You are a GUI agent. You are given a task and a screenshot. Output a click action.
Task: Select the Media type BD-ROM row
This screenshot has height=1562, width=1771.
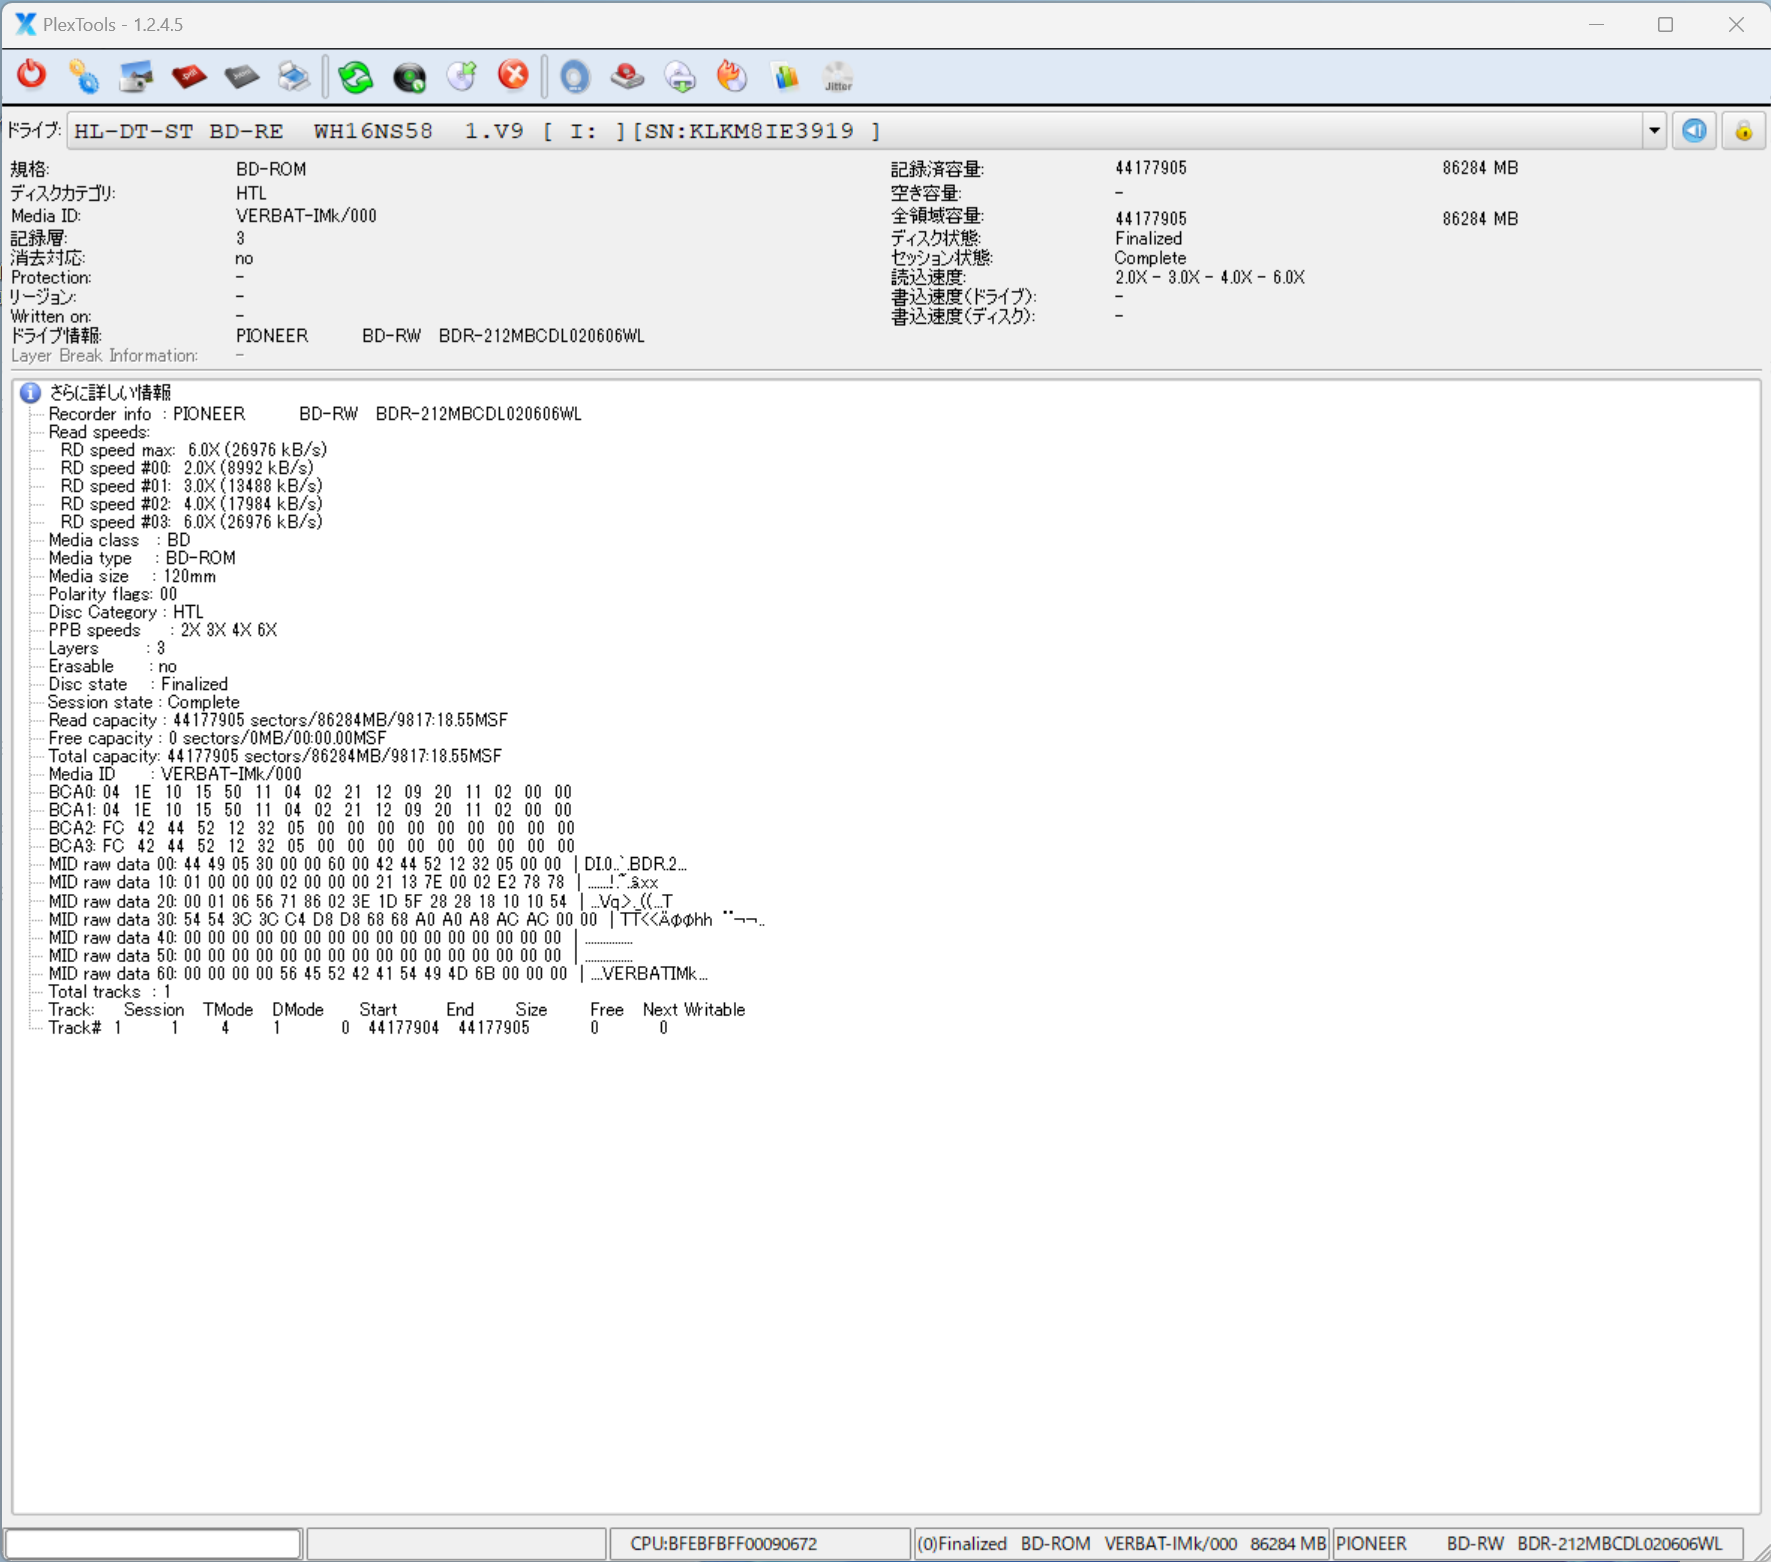[x=142, y=558]
